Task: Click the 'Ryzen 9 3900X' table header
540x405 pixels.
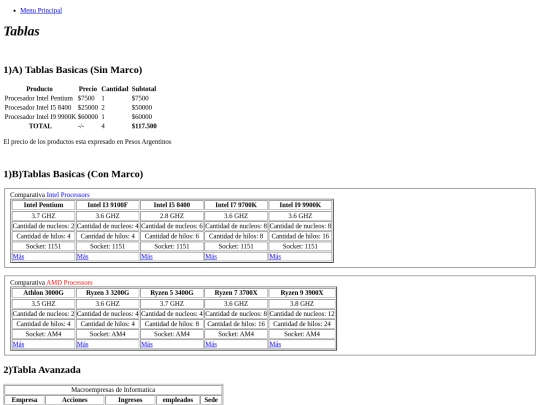Action: click(302, 293)
